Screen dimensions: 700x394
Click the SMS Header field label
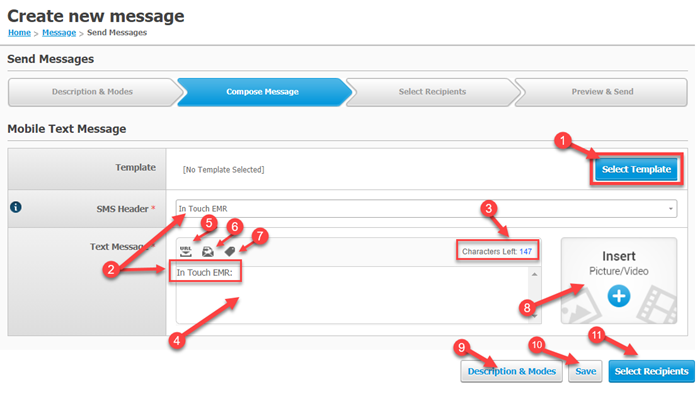click(122, 209)
